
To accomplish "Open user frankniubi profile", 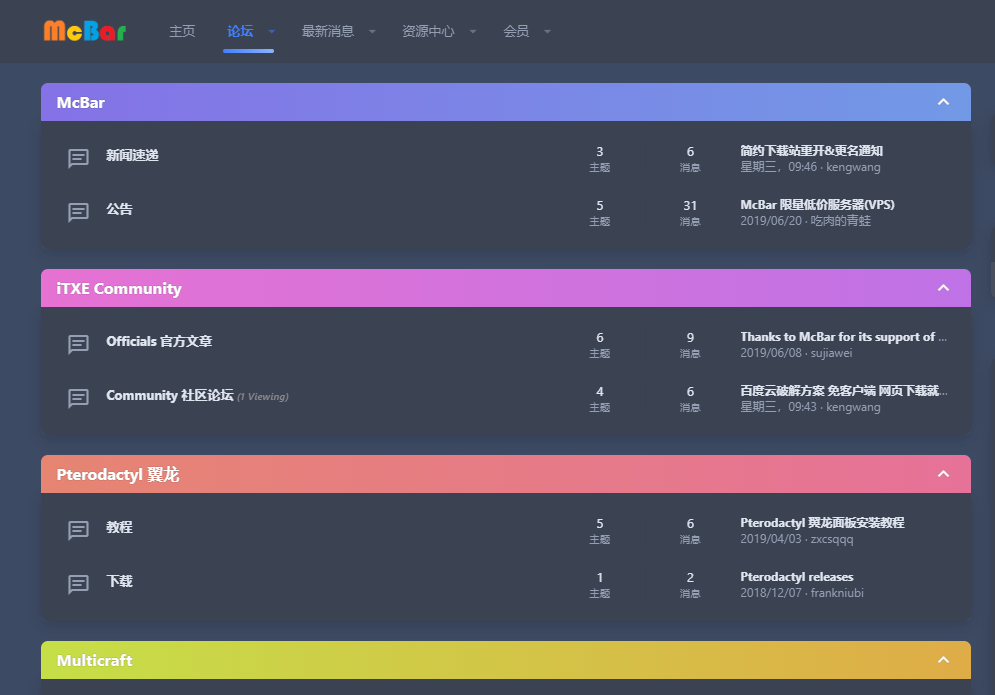I will pyautogui.click(x=837, y=592).
